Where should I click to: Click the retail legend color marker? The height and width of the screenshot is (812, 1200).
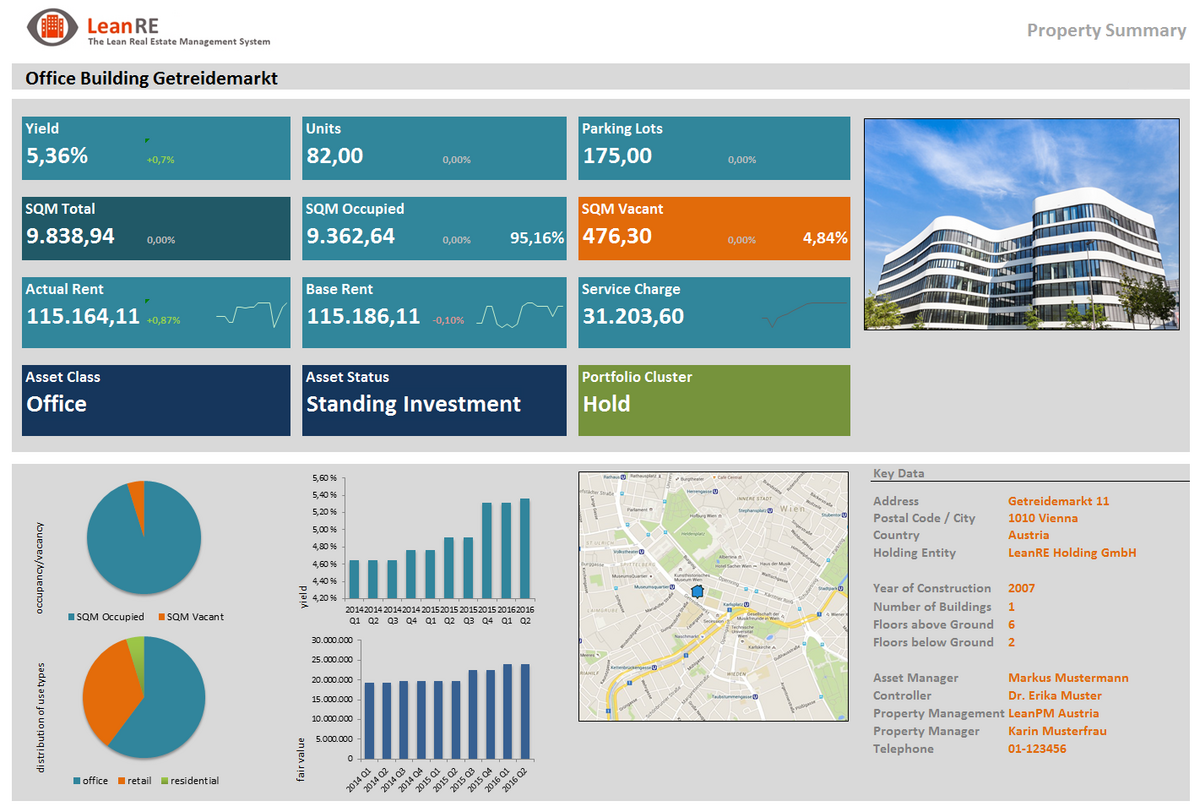pyautogui.click(x=122, y=781)
